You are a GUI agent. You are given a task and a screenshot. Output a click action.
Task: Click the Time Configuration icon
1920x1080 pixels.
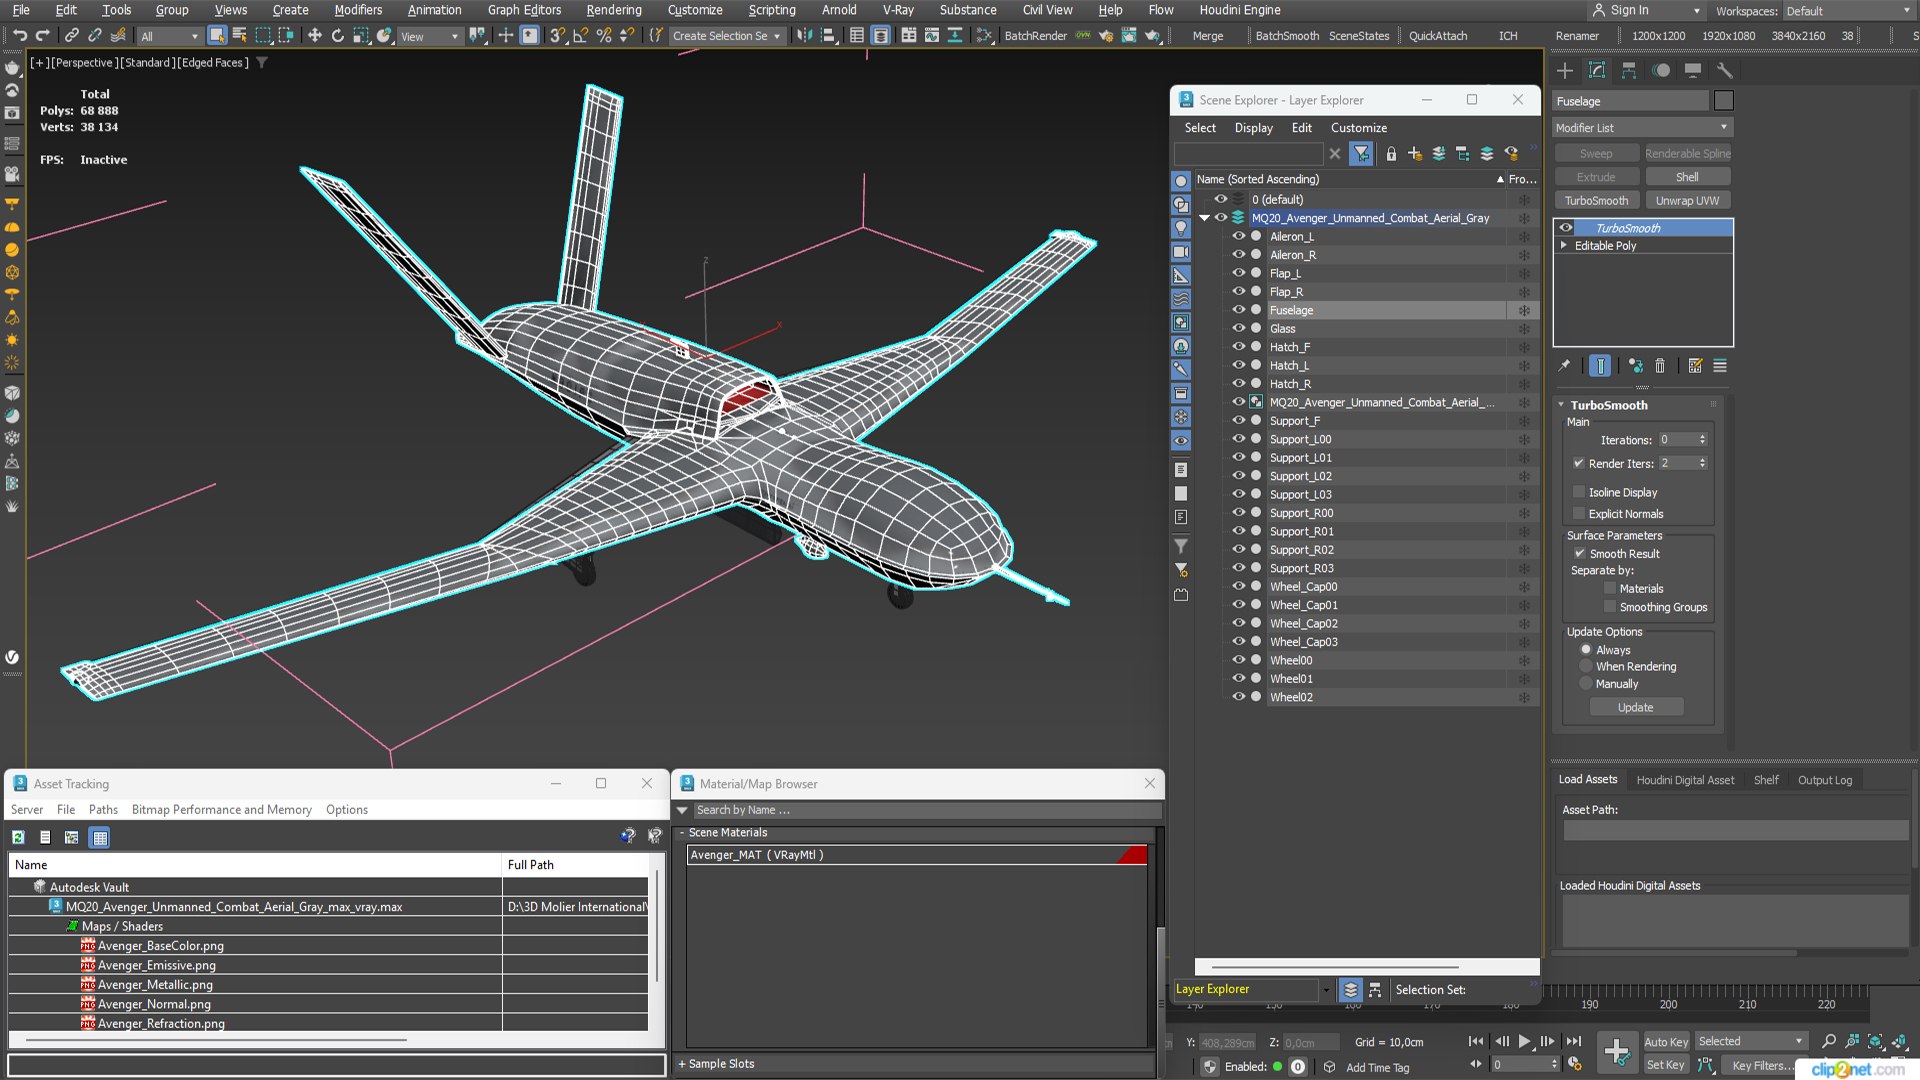click(x=1575, y=1064)
